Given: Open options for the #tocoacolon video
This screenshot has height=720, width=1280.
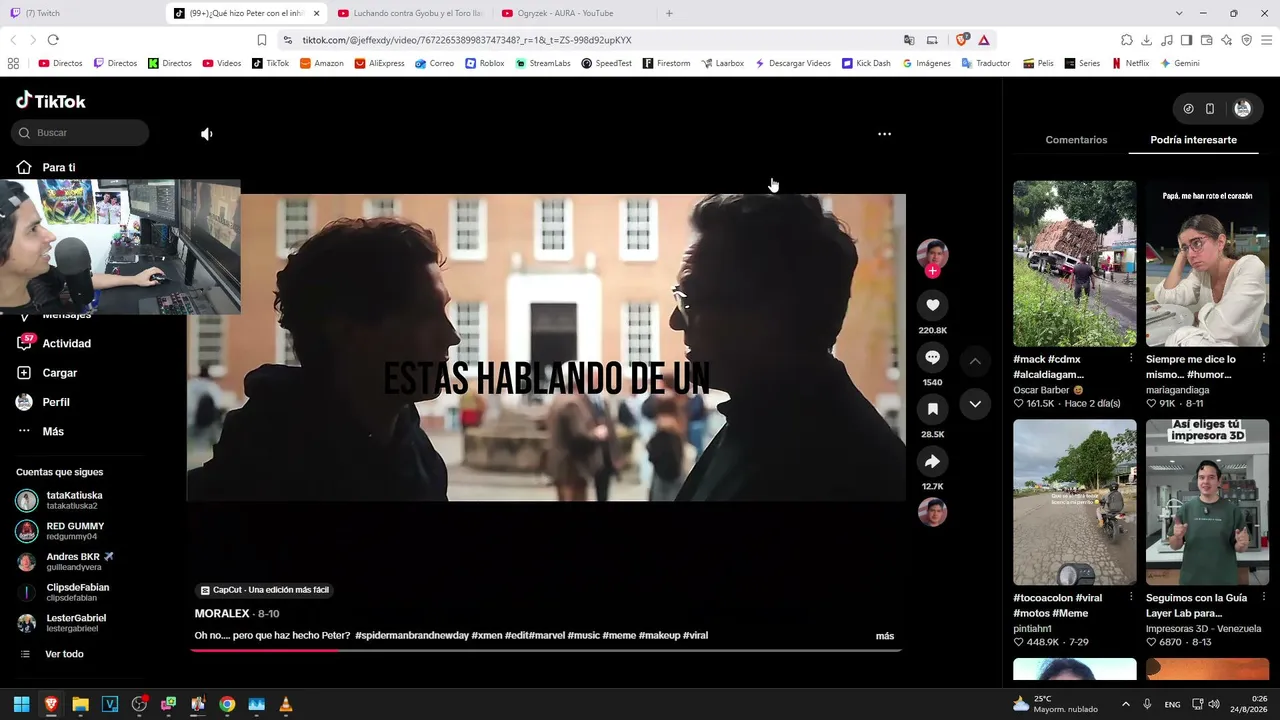Looking at the screenshot, I should click(1131, 597).
